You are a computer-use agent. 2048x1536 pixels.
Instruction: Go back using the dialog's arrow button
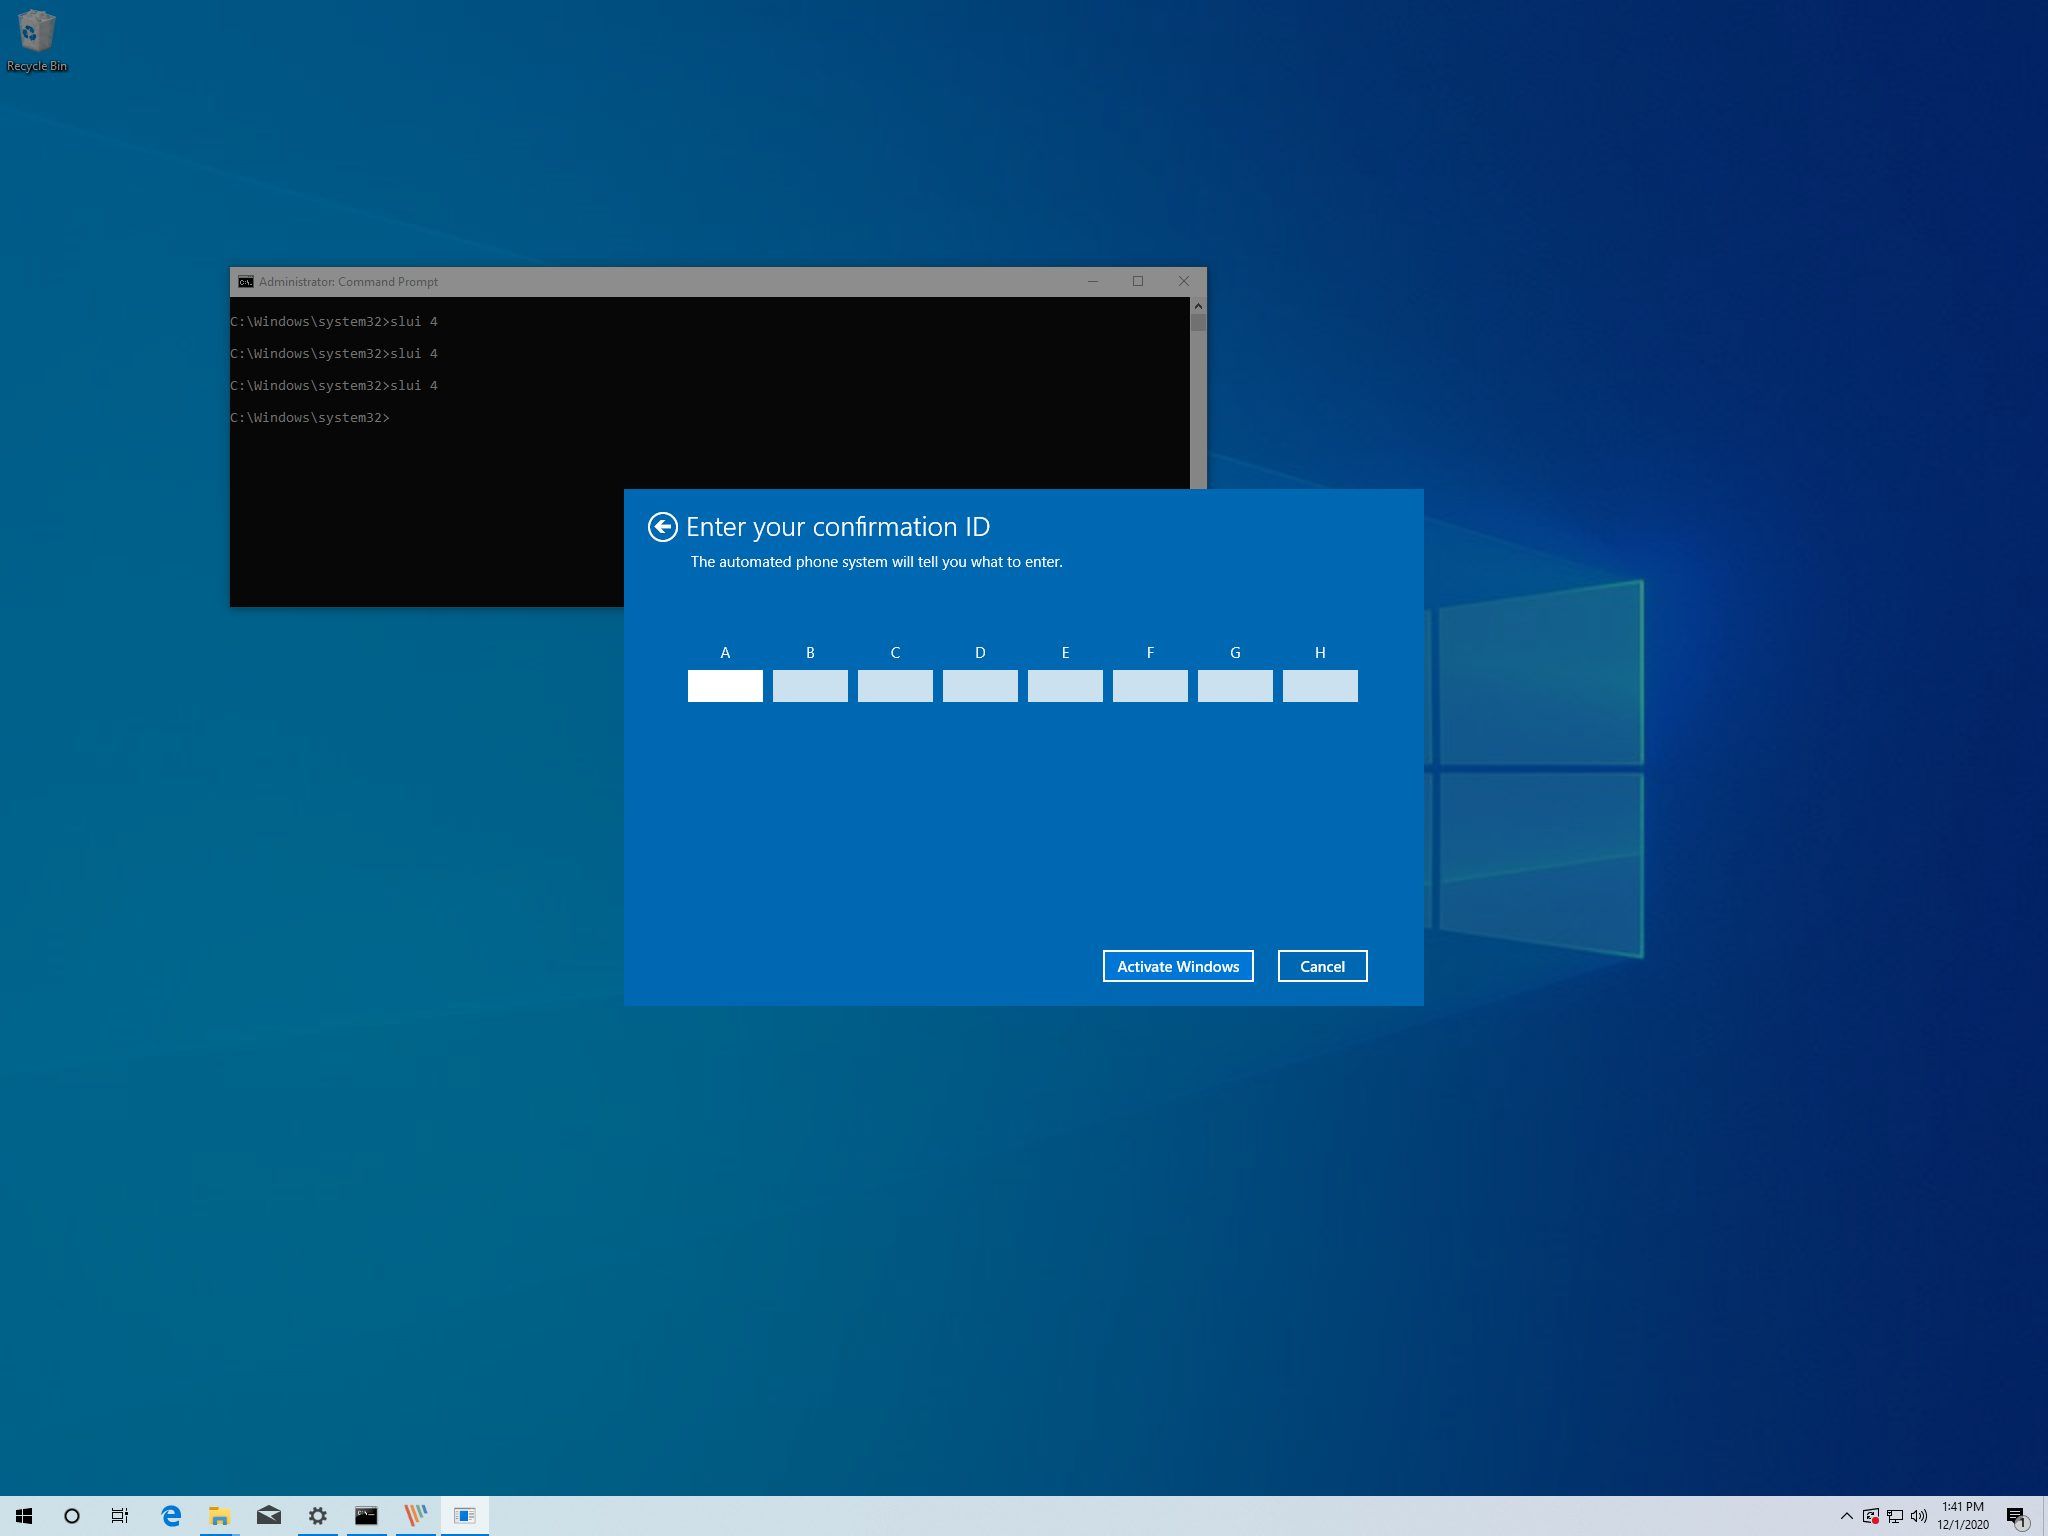[x=662, y=525]
